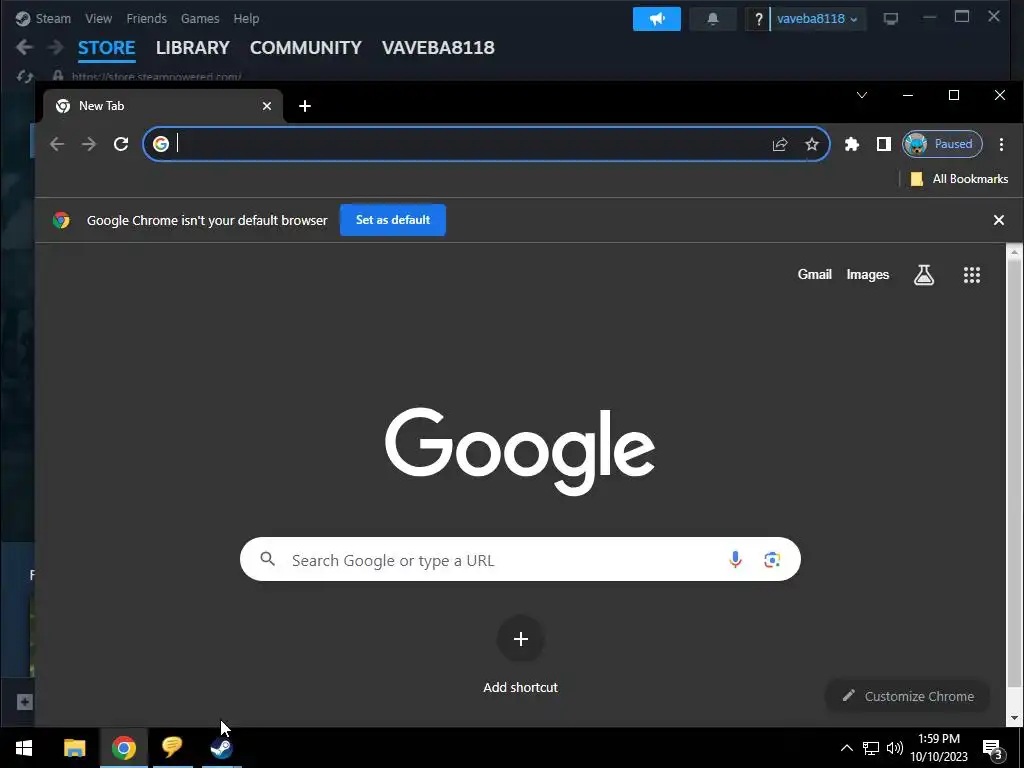The width and height of the screenshot is (1024, 768).
Task: Open the yellow chat app in taskbar
Action: (172, 748)
